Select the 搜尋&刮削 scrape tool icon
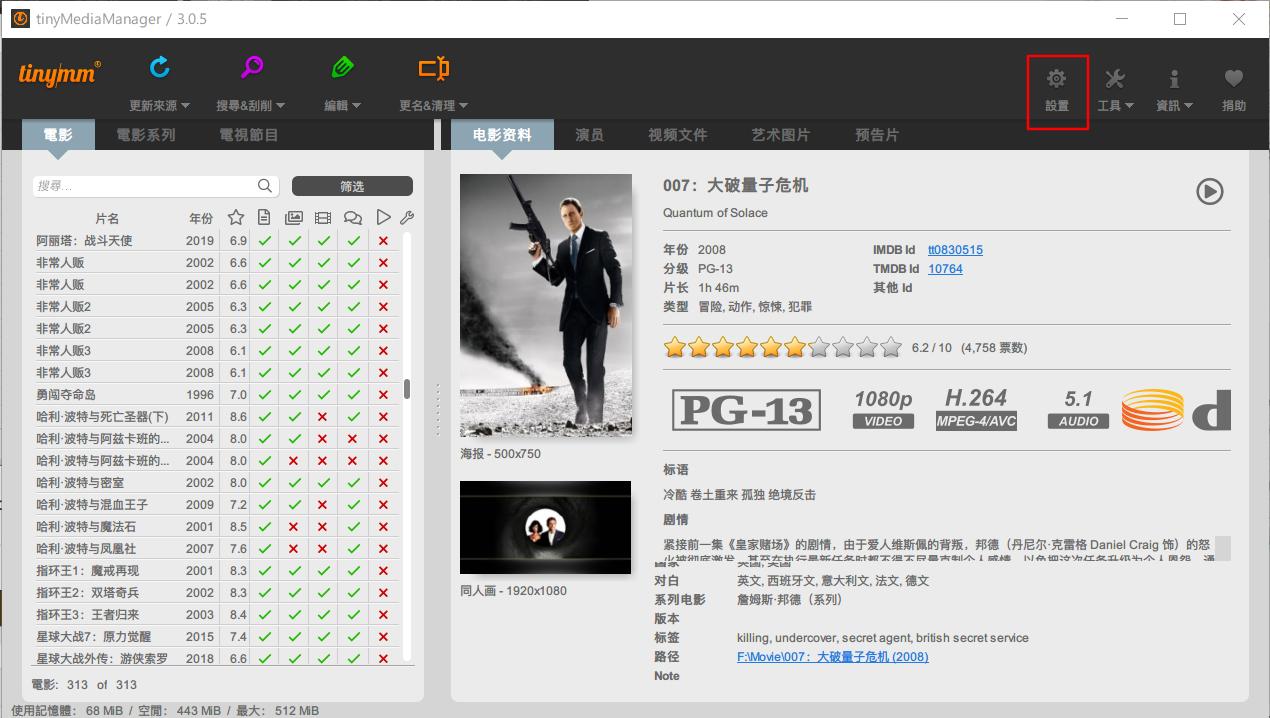This screenshot has height=718, width=1270. pos(250,67)
